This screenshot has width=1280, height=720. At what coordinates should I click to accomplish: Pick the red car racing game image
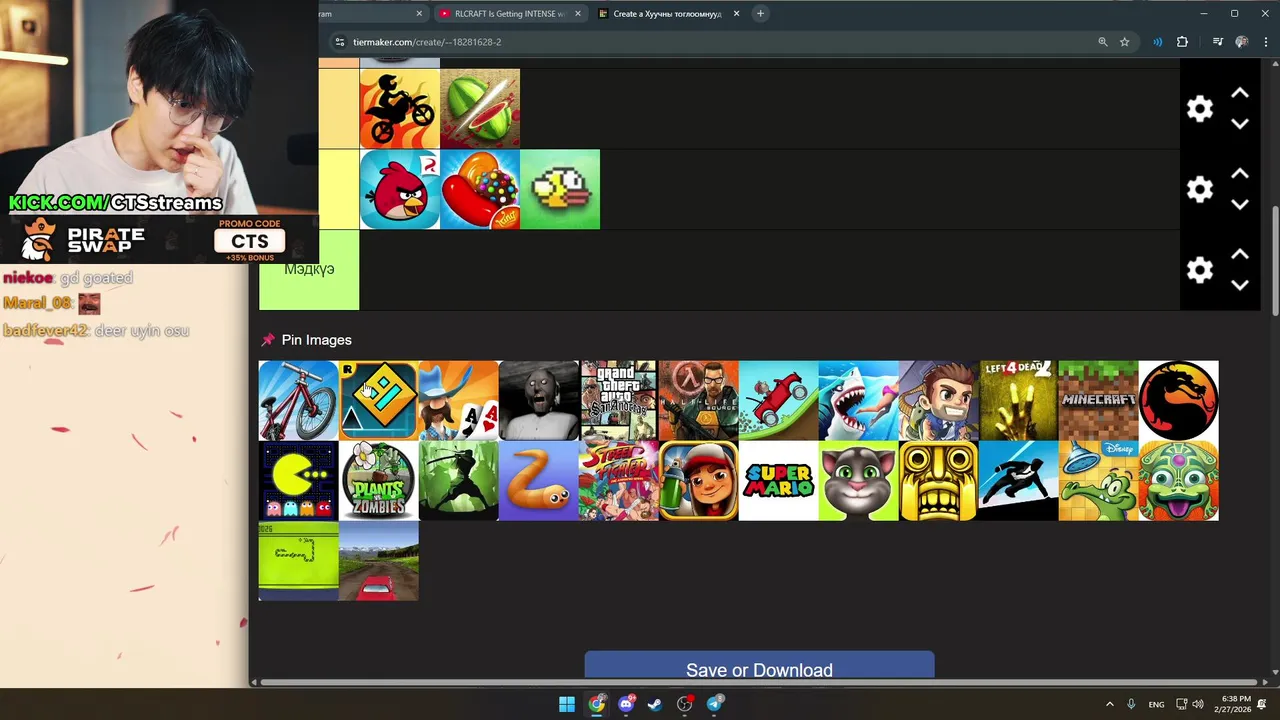click(x=378, y=561)
